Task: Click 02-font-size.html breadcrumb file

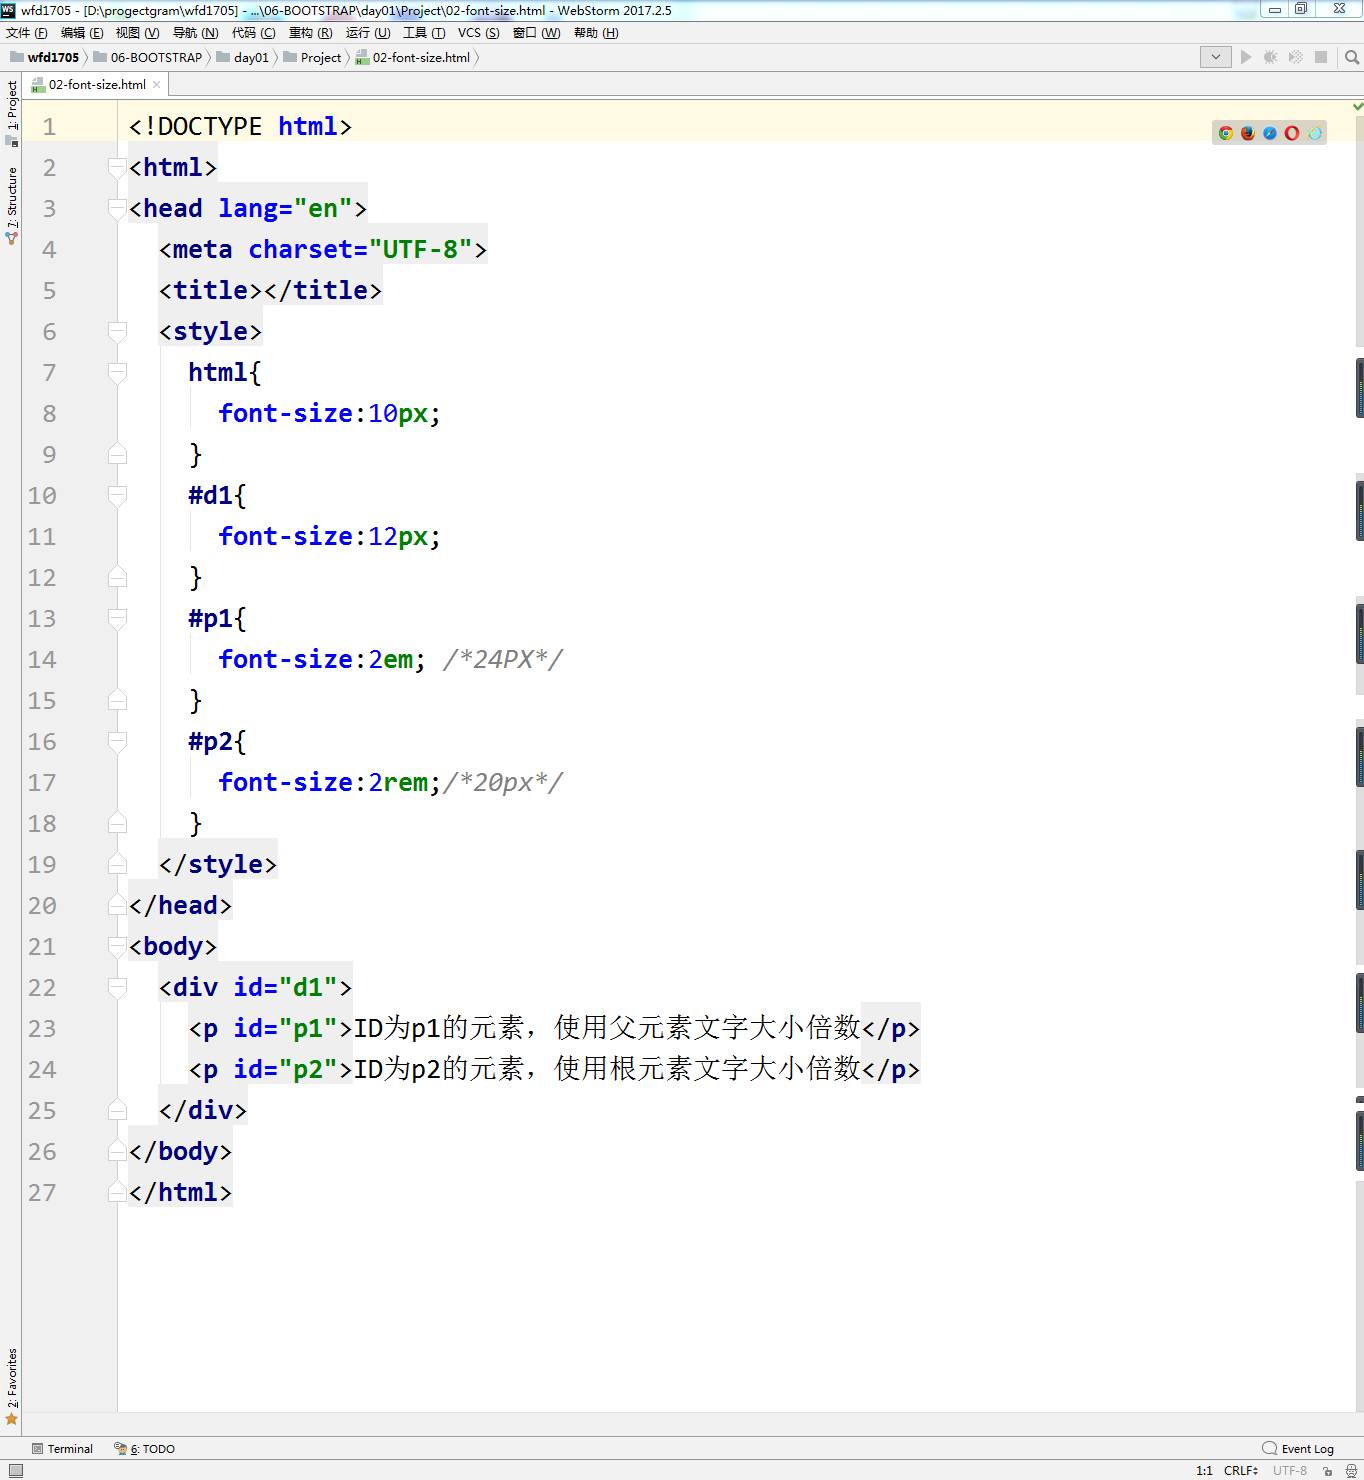Action: click(x=413, y=57)
